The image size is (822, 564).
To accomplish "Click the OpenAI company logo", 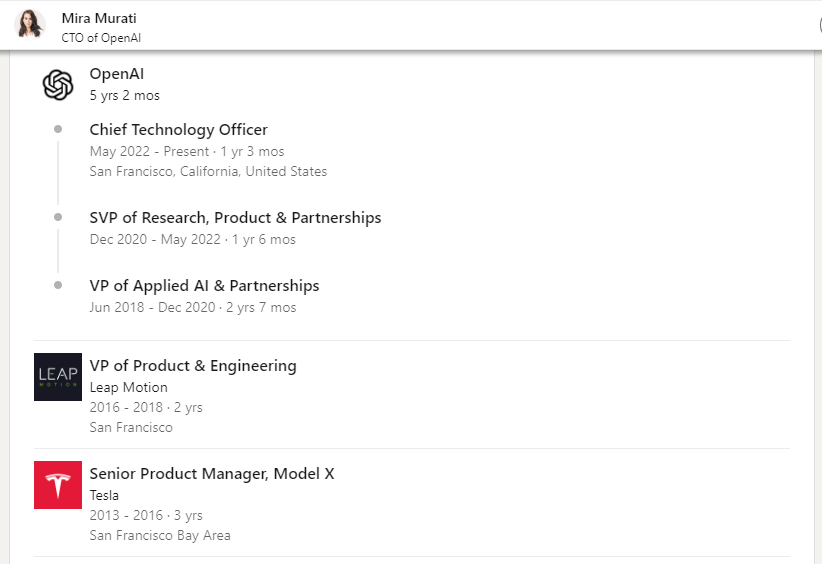I will coord(58,85).
